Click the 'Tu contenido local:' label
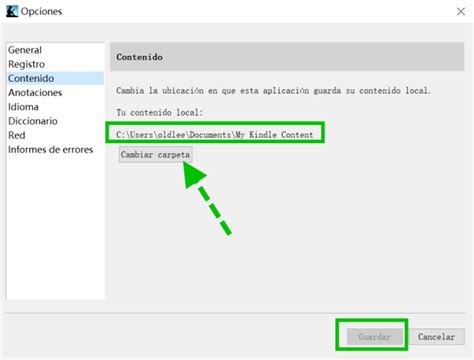Image resolution: width=474 pixels, height=360 pixels. click(x=159, y=113)
